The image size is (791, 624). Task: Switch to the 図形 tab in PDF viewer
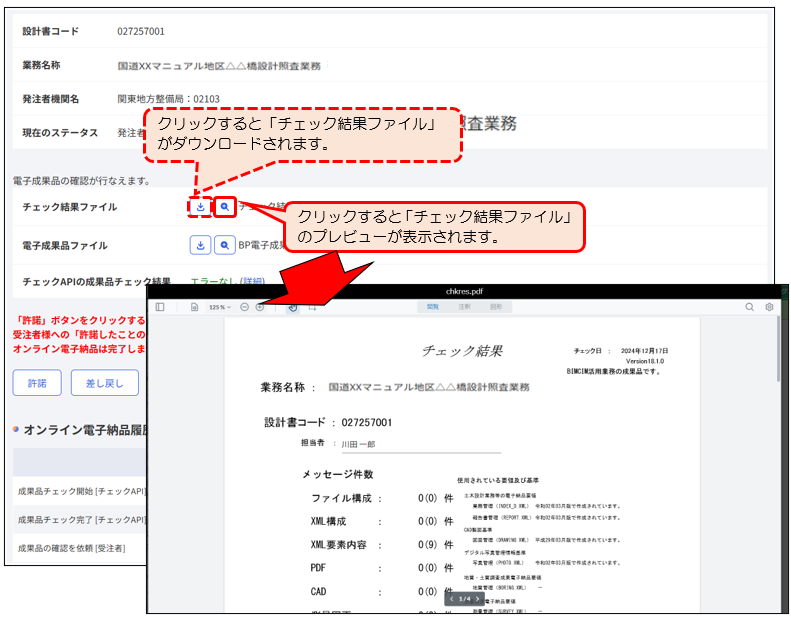496,307
